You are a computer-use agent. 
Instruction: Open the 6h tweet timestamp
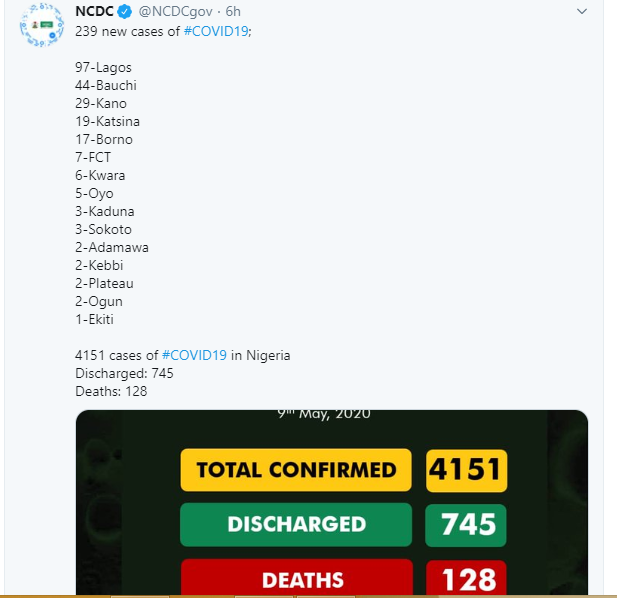pyautogui.click(x=233, y=12)
